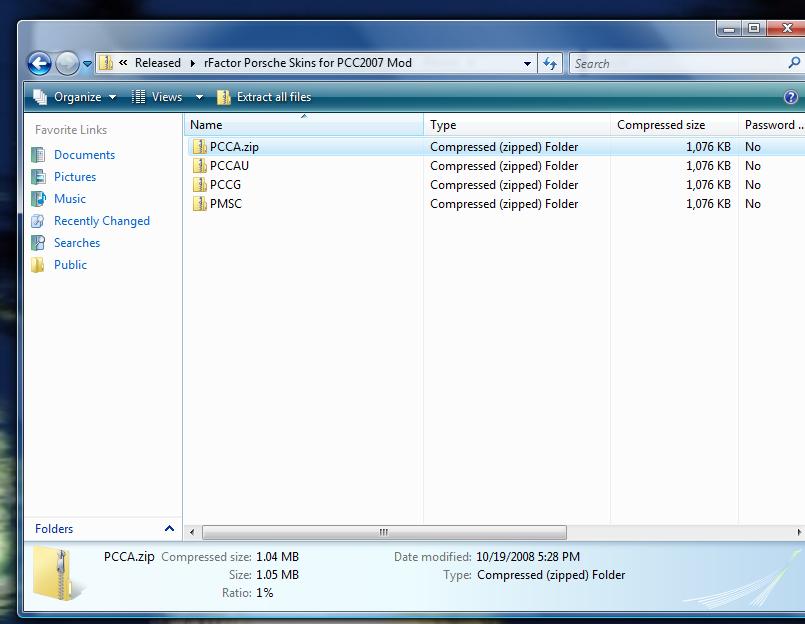This screenshot has width=805, height=624.
Task: Click the Ratio 1% value
Action: (x=264, y=593)
